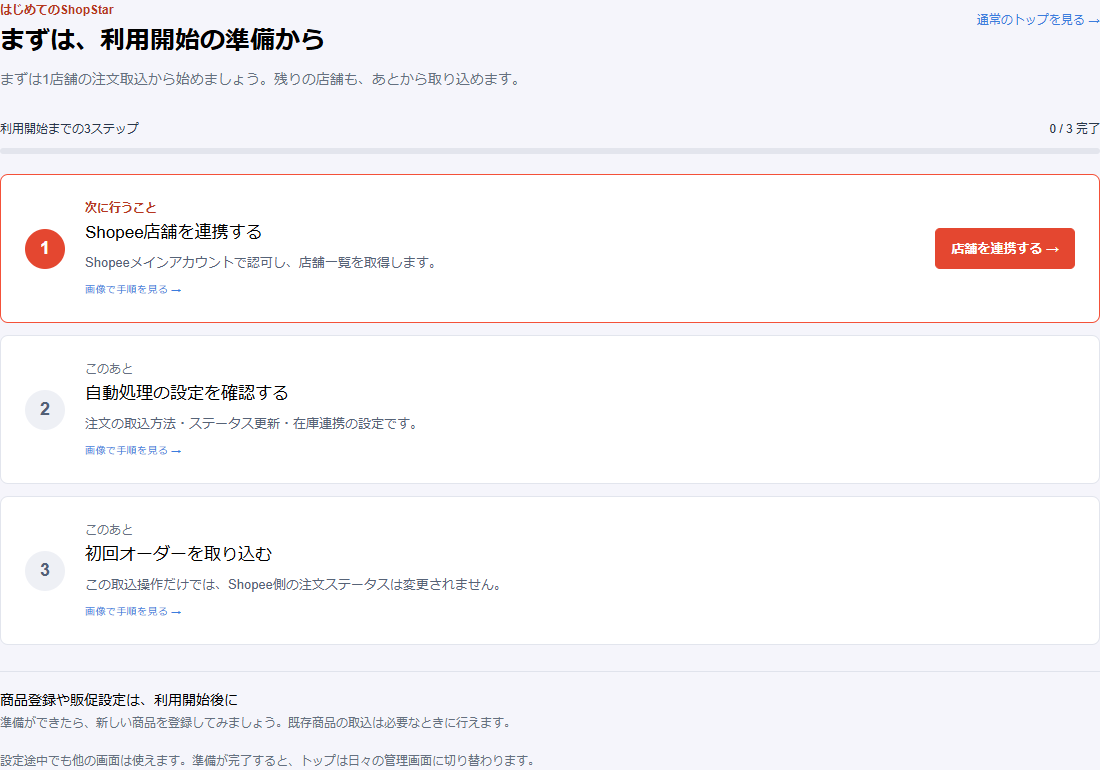Click the 商品登録や販促設定は、利用開始後に heading
This screenshot has width=1100, height=770.
[119, 700]
